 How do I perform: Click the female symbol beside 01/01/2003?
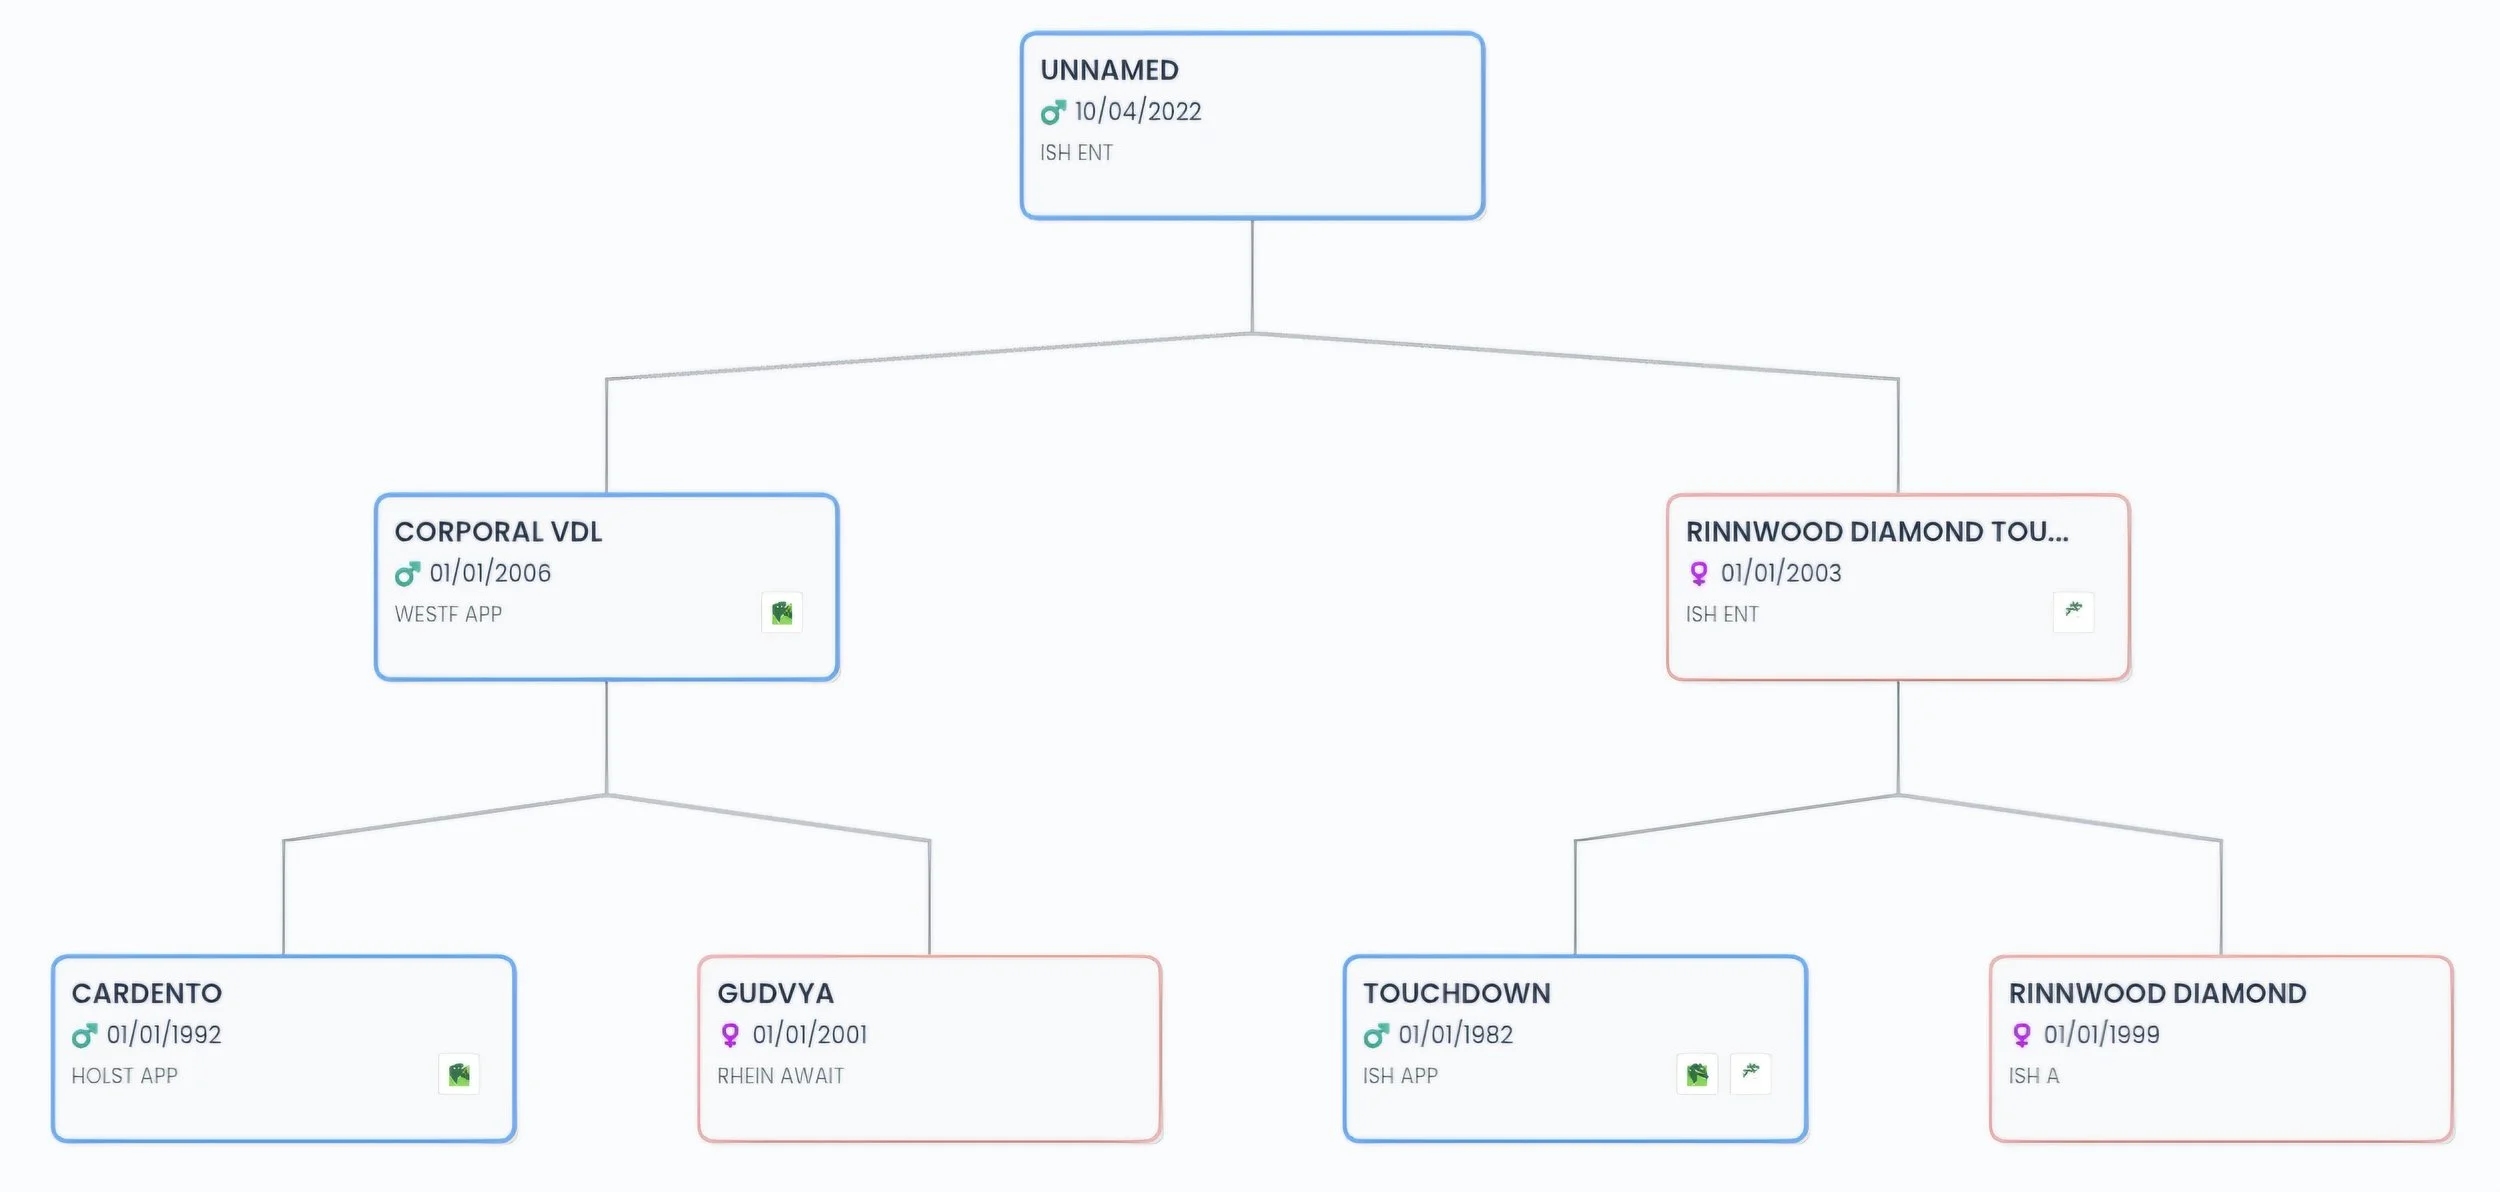[x=1699, y=573]
